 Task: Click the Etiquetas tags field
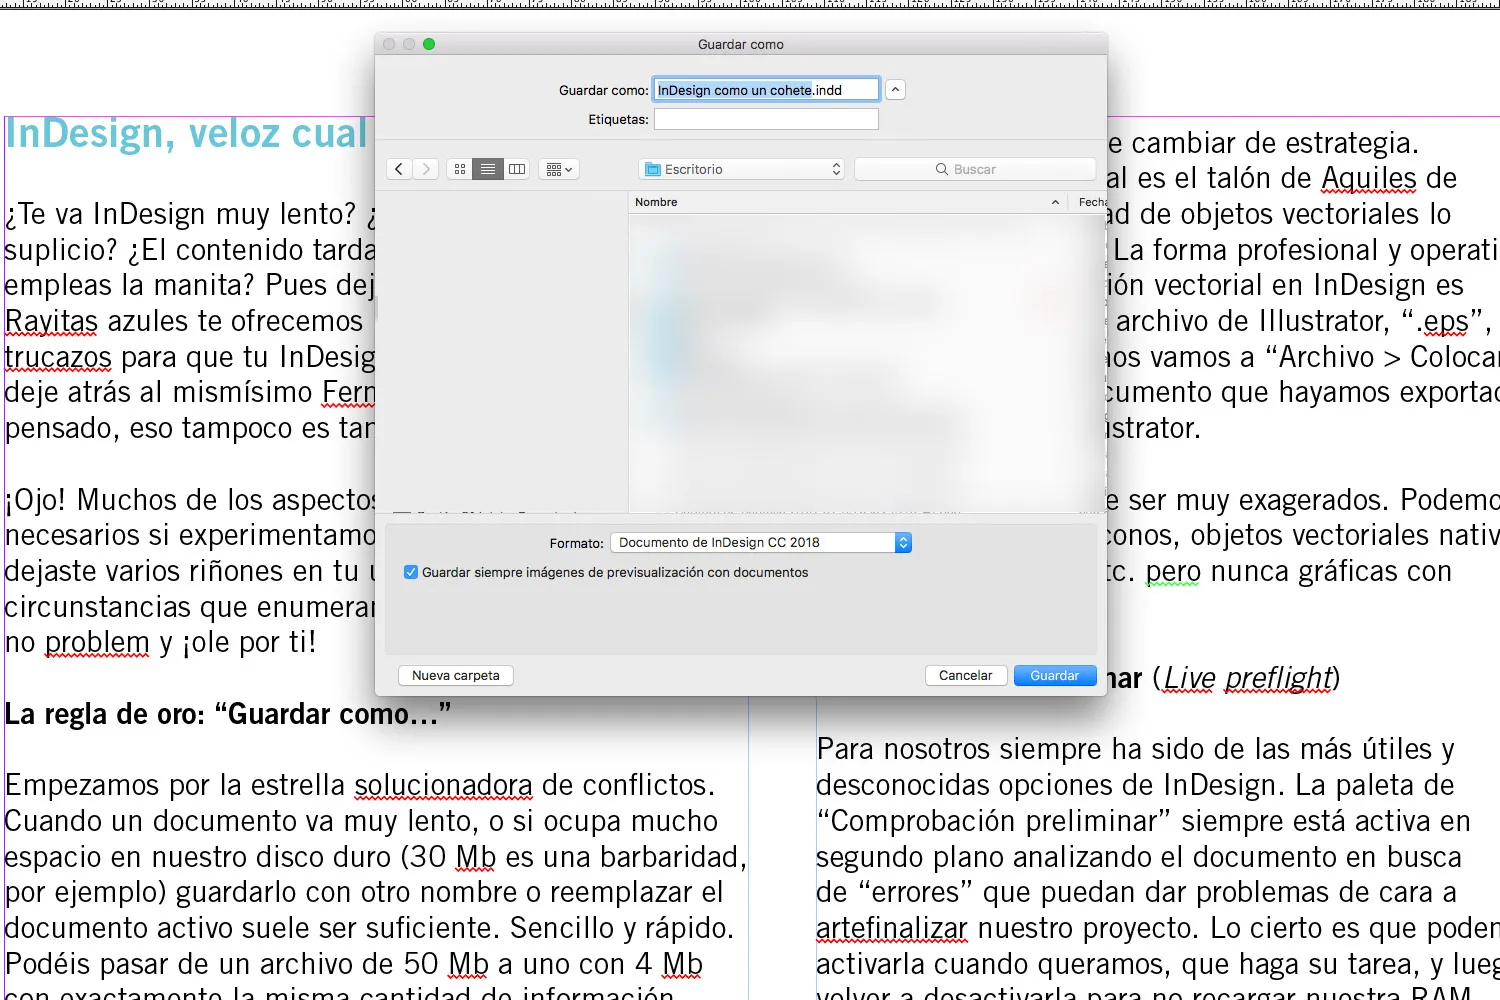766,119
